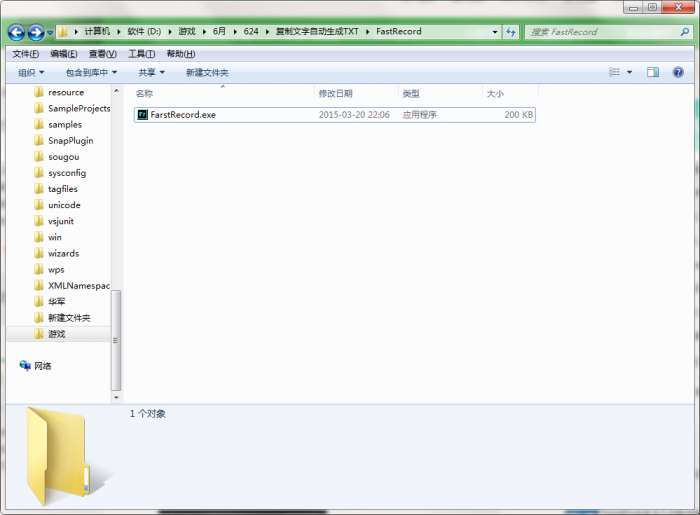Select the win folder in the tree
The width and height of the screenshot is (700, 515).
54,237
